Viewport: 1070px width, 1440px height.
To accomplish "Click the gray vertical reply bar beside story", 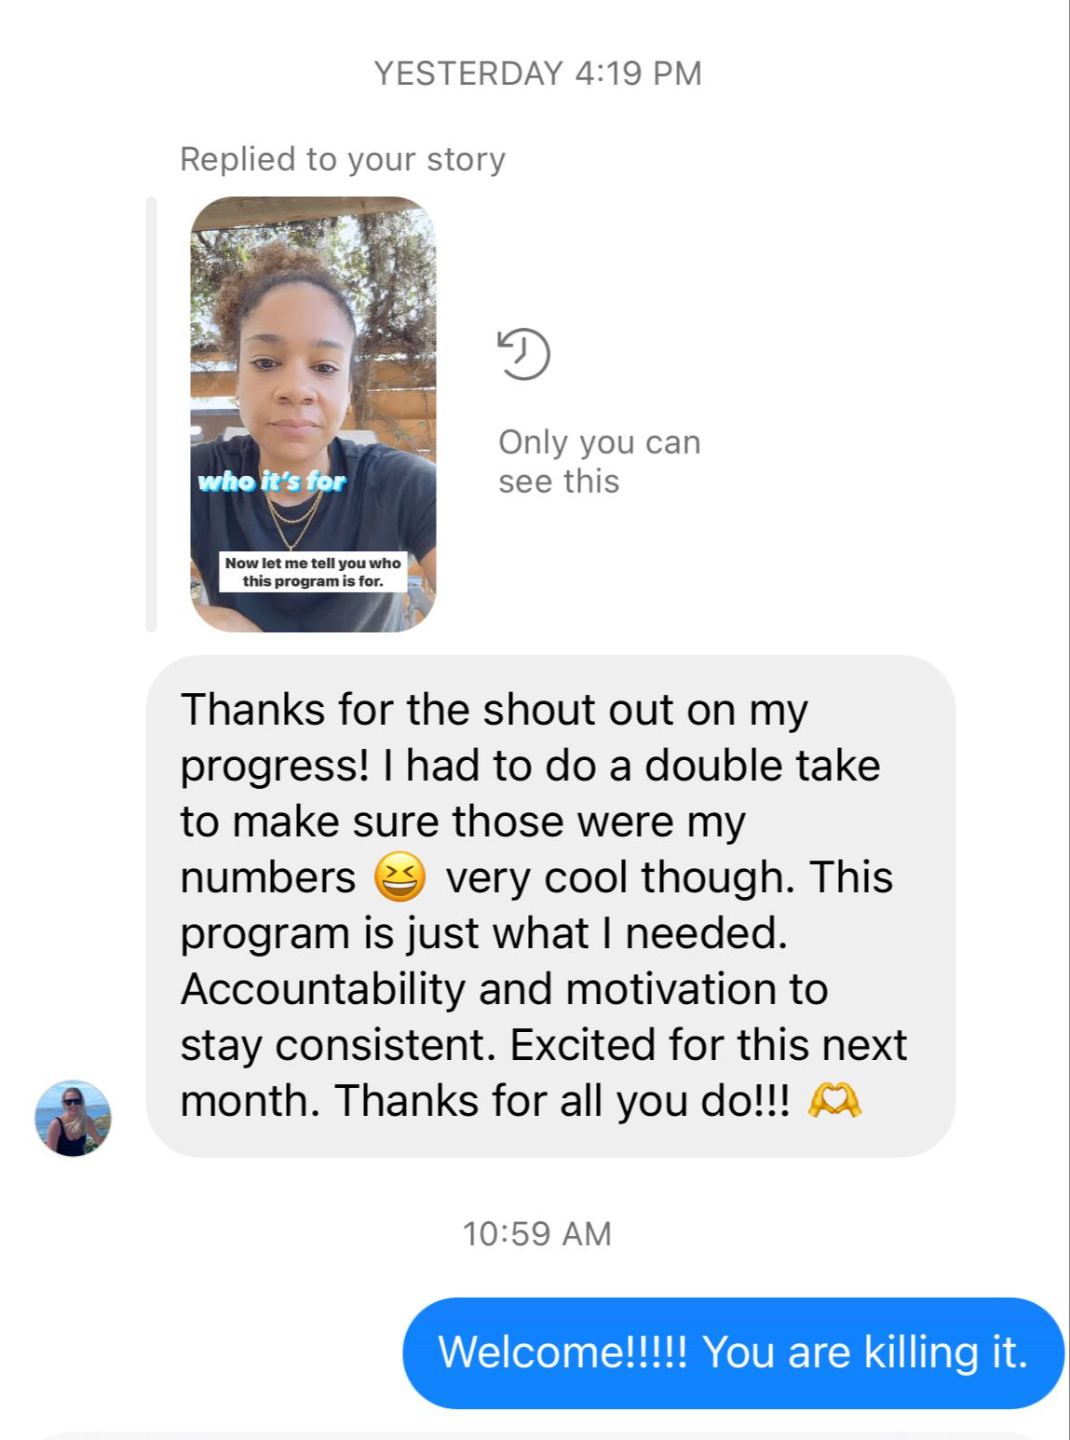I will (x=152, y=414).
